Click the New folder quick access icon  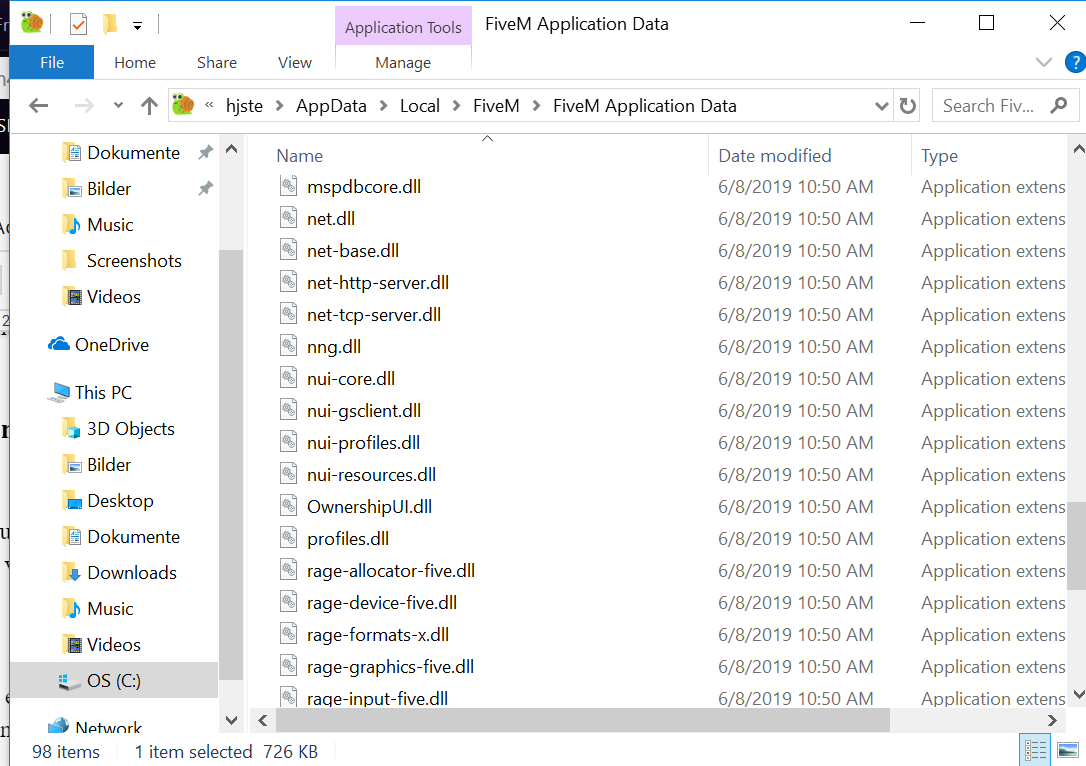[109, 24]
